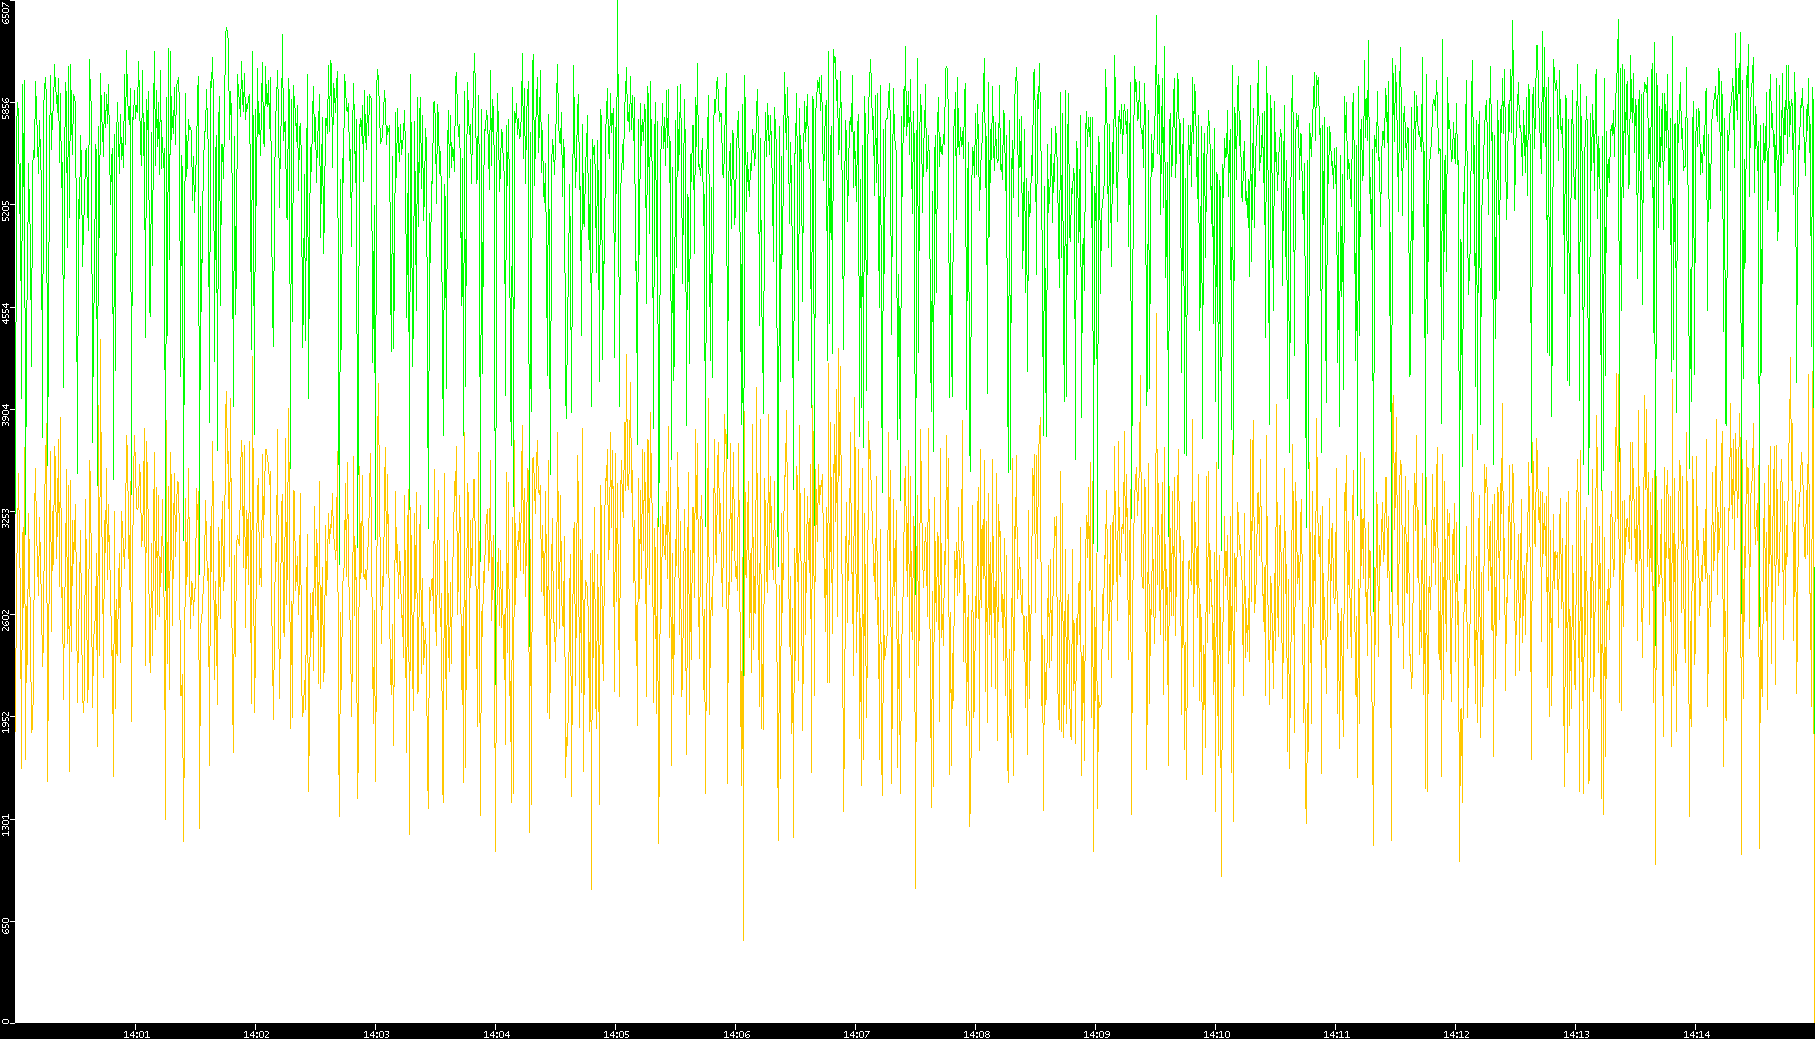This screenshot has height=1039, width=1815.
Task: Select the 5205 value axis label
Action: coord(6,211)
